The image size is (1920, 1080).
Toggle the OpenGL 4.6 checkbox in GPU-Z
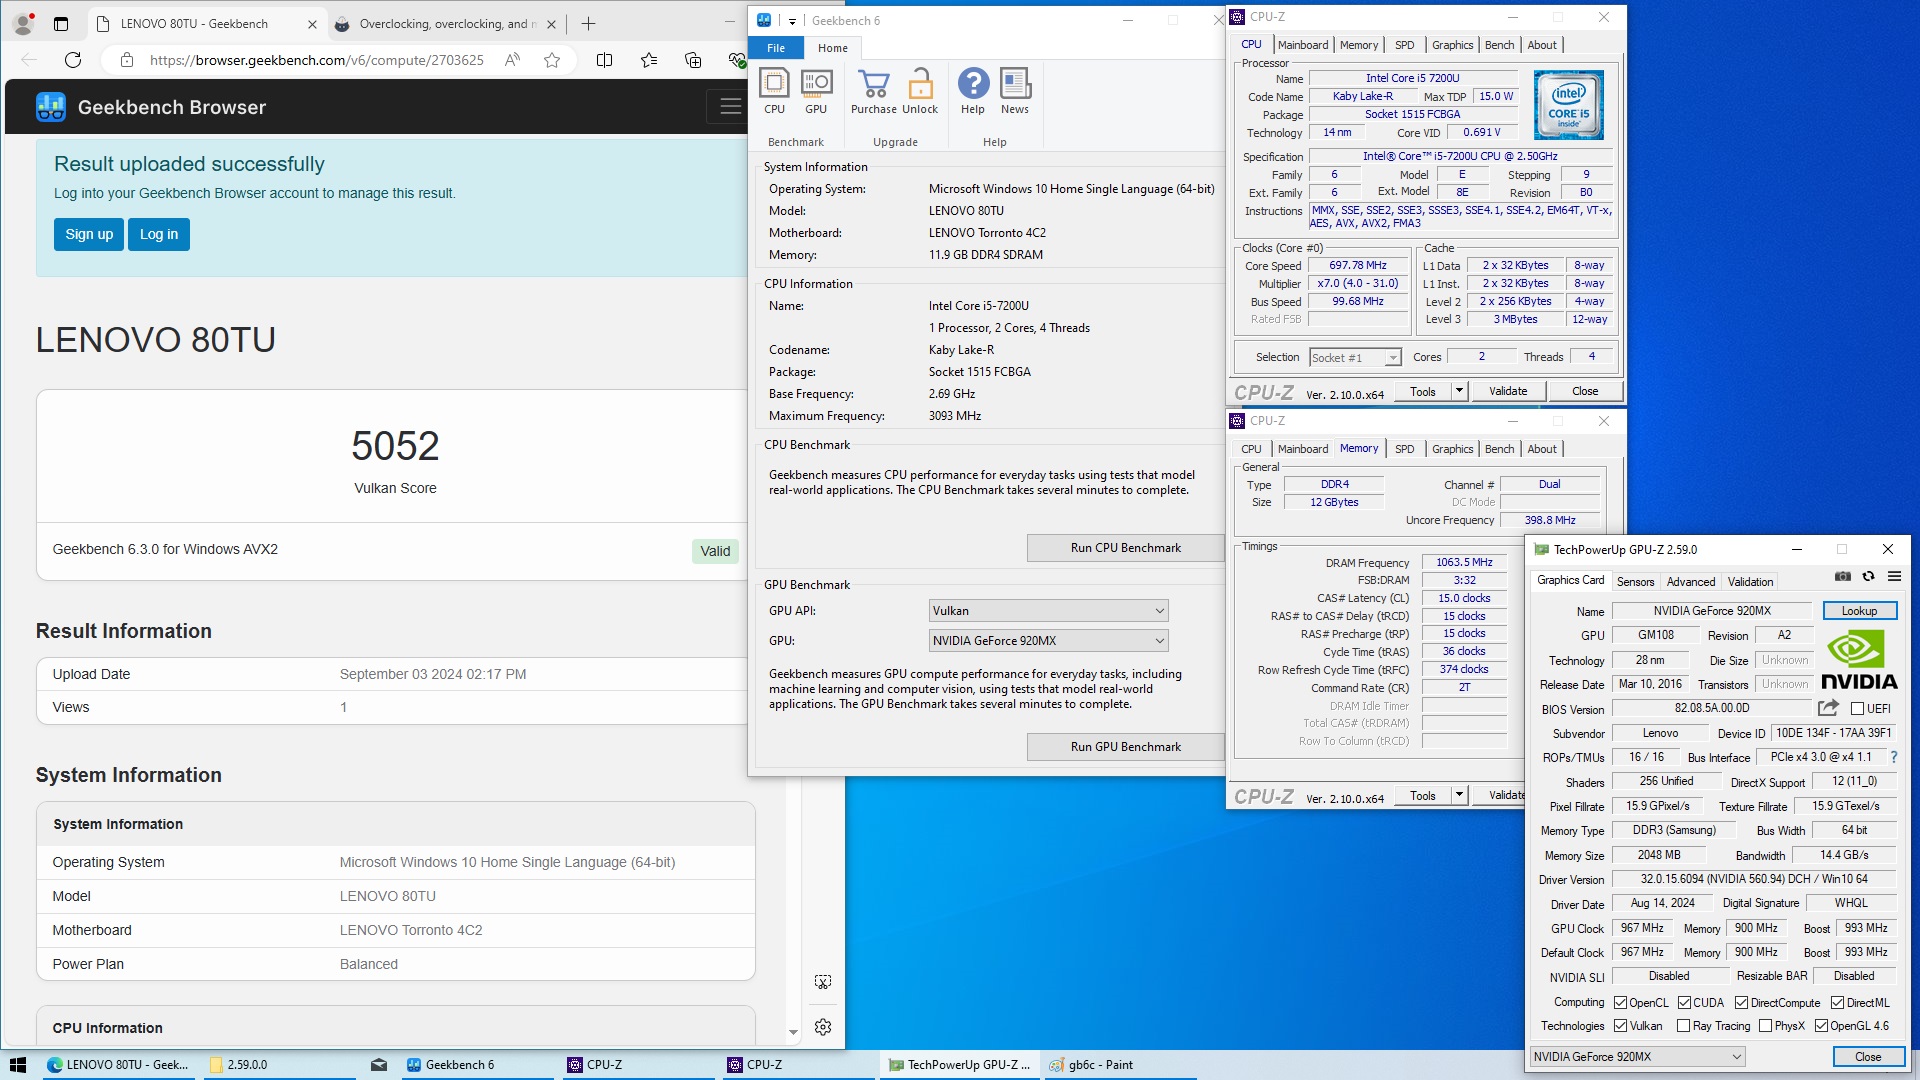(1821, 1026)
